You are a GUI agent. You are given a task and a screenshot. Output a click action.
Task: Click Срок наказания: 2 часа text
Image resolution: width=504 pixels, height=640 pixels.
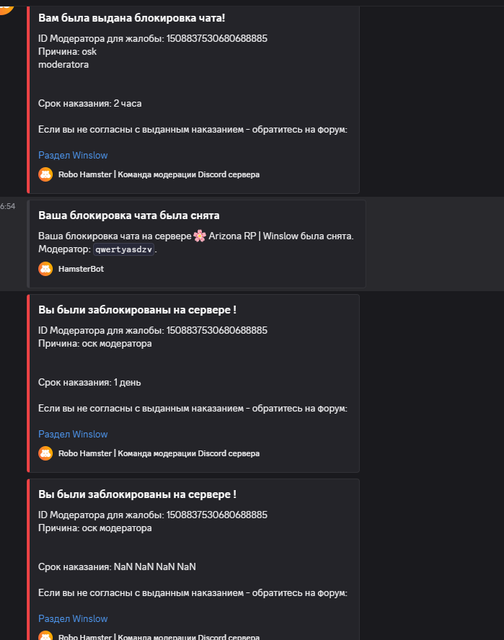(x=90, y=103)
